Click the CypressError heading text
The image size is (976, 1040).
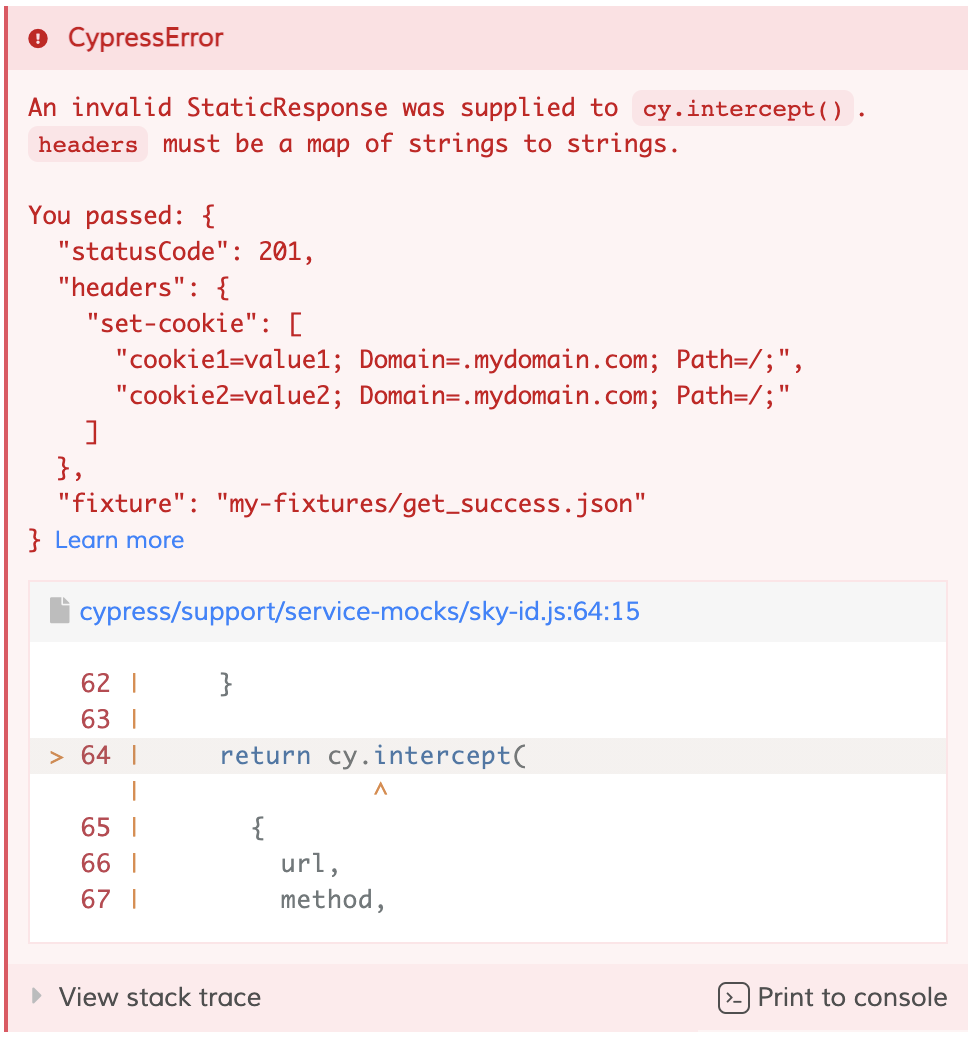[x=144, y=38]
